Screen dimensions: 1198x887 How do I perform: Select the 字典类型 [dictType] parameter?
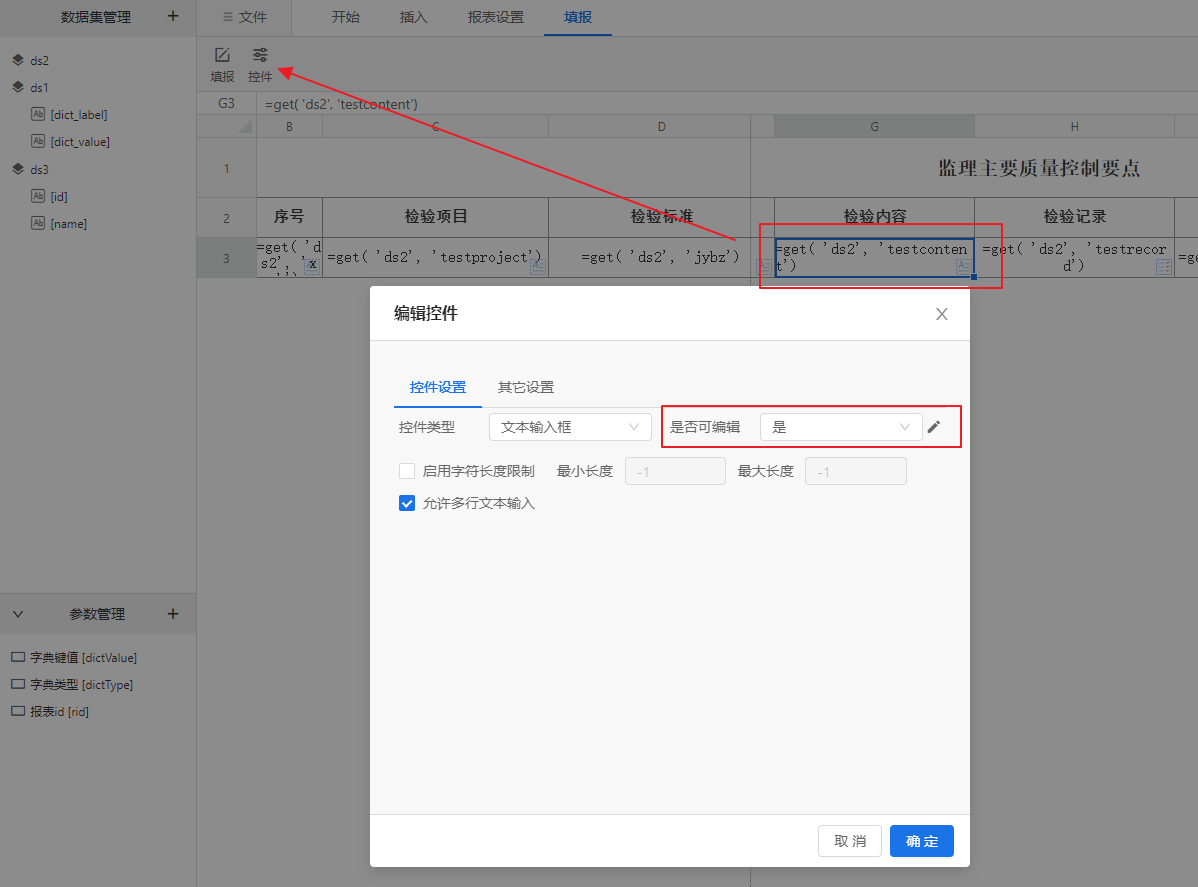pyautogui.click(x=82, y=684)
